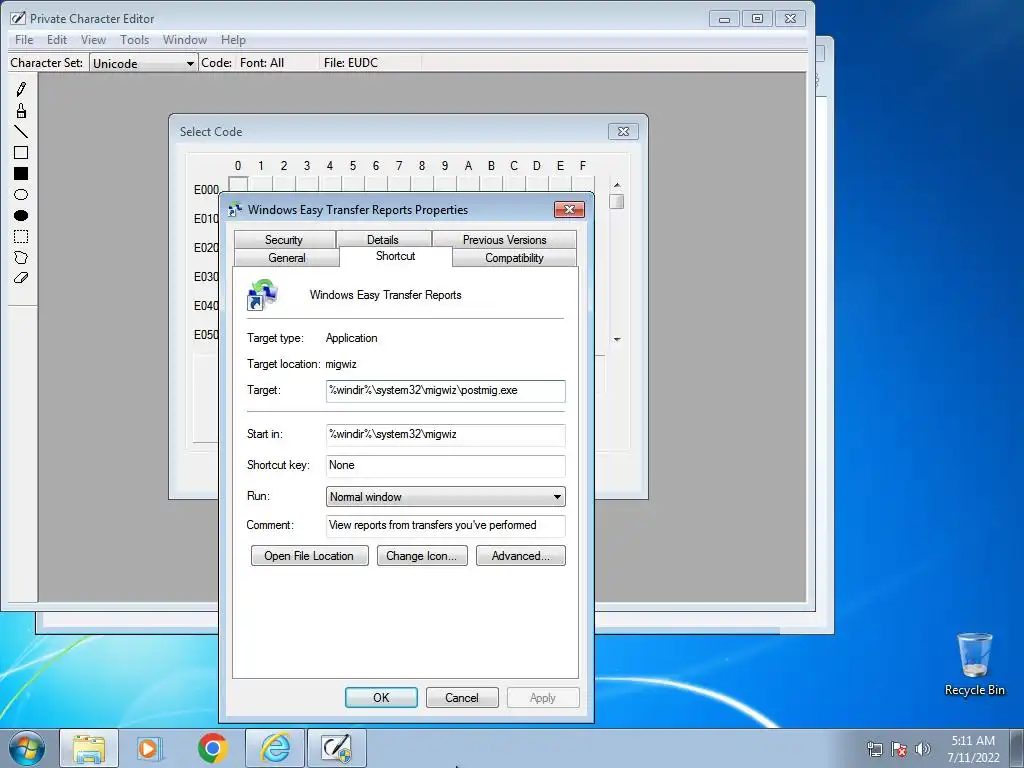Cancel the properties dialog

(x=462, y=697)
